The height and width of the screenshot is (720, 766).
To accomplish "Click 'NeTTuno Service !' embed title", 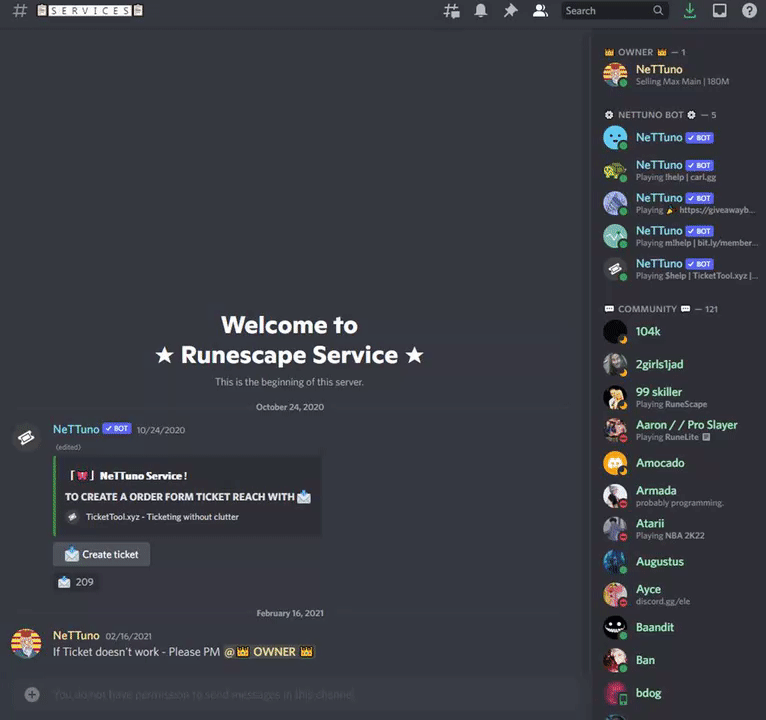I will [144, 476].
